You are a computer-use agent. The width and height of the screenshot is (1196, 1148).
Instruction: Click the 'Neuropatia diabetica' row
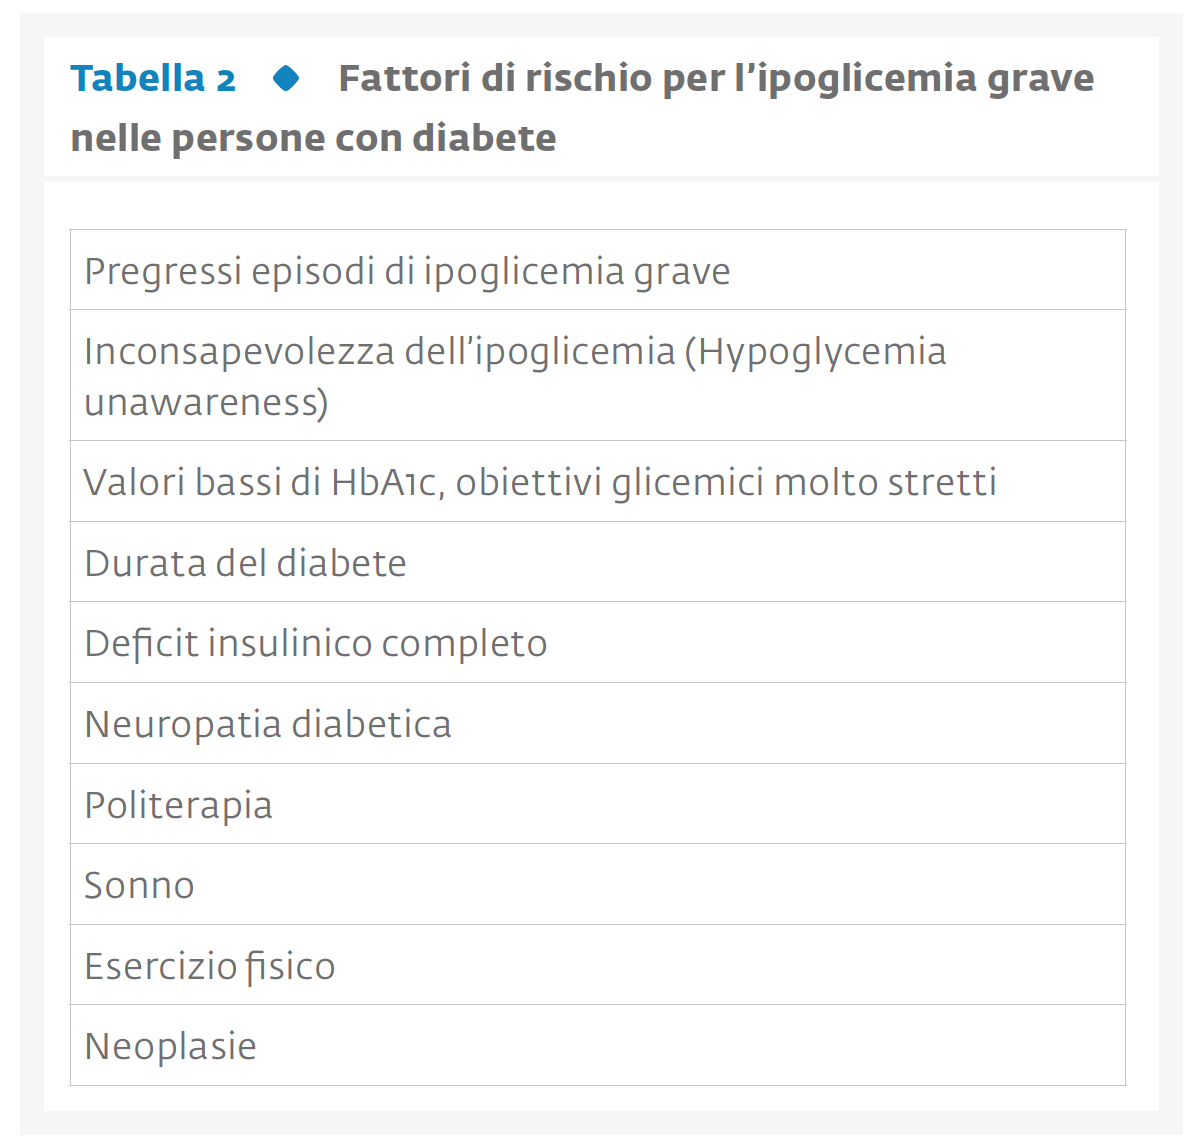[x=597, y=723]
